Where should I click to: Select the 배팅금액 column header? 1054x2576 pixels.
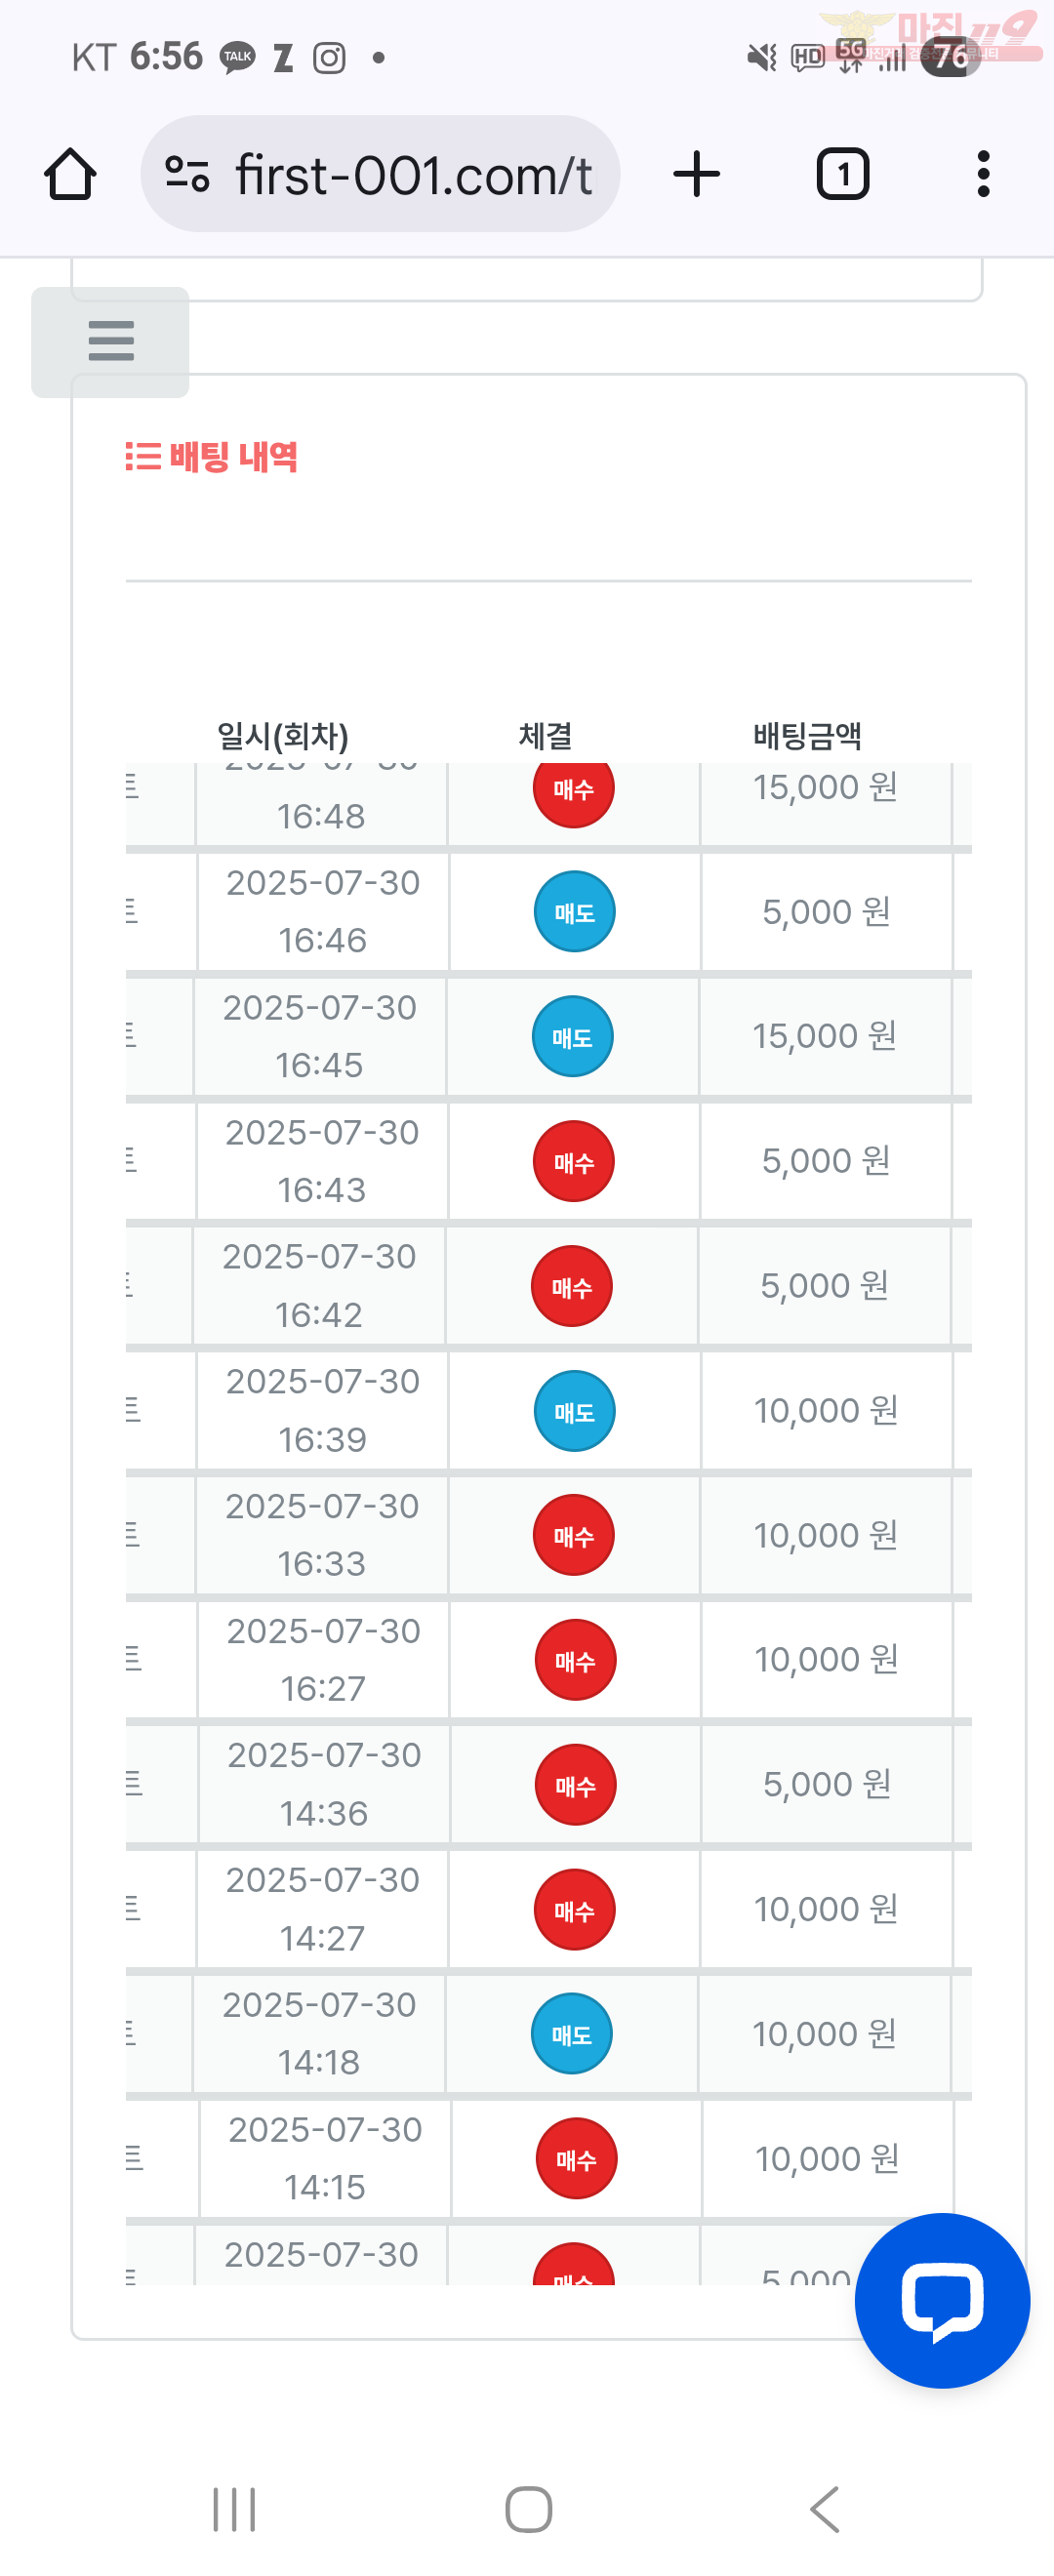[x=807, y=736]
